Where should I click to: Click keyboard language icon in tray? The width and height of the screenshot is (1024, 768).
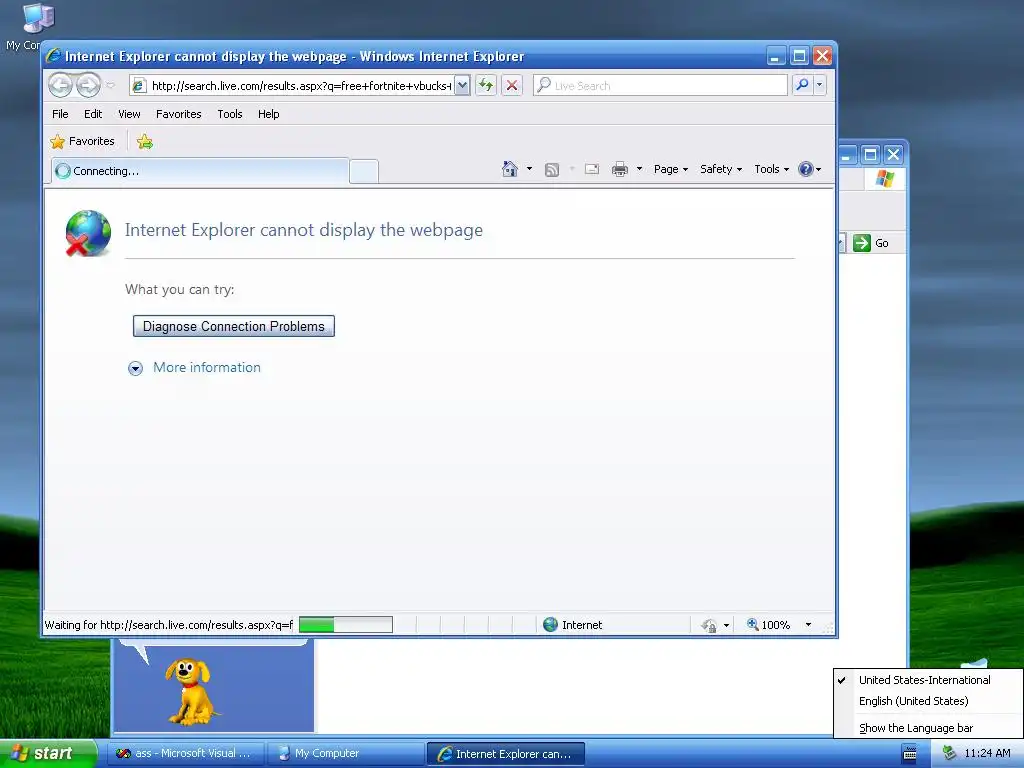coord(909,754)
